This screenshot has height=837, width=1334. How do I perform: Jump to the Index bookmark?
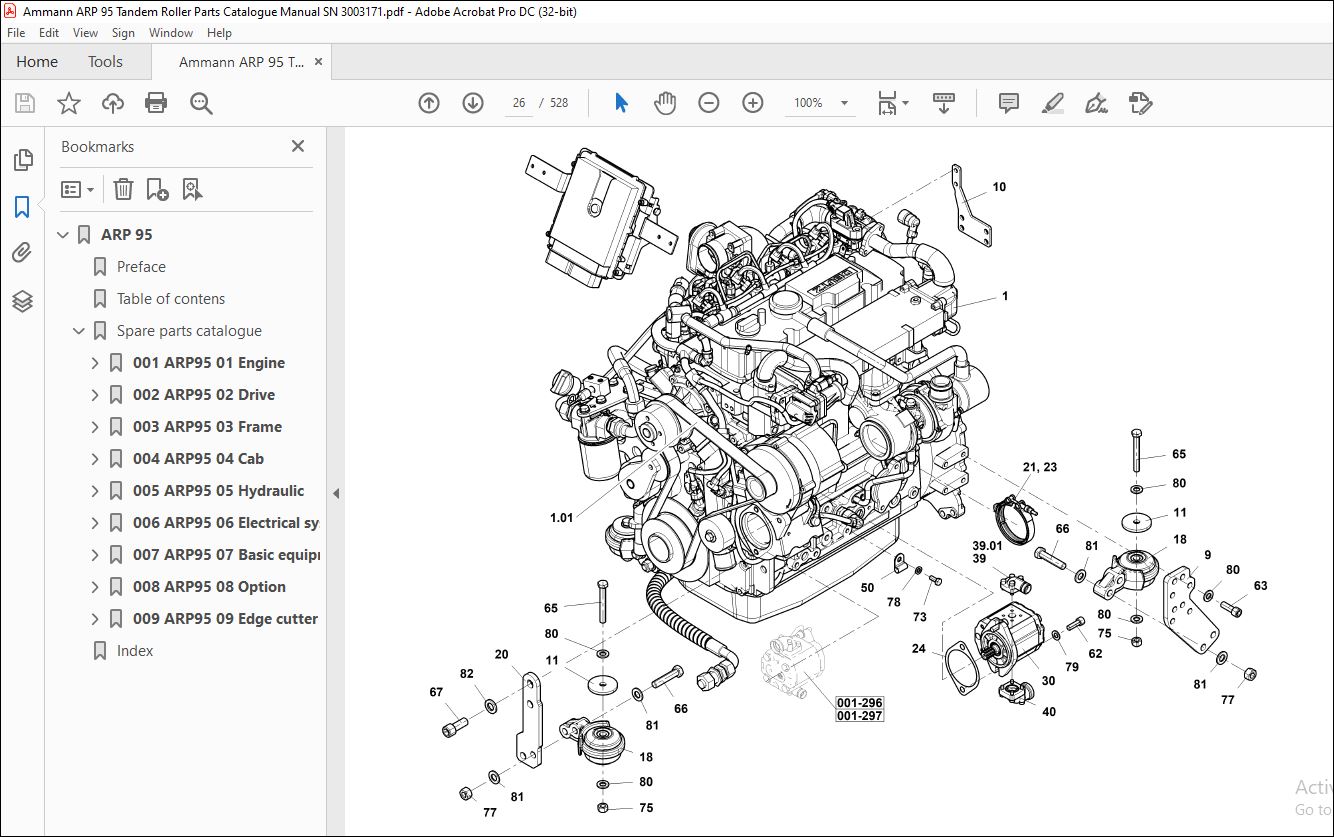point(135,651)
